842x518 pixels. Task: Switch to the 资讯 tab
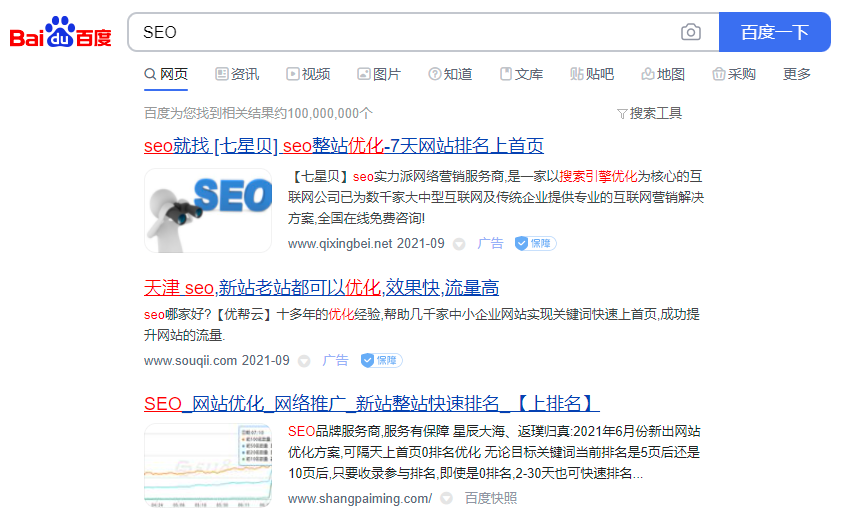[237, 74]
